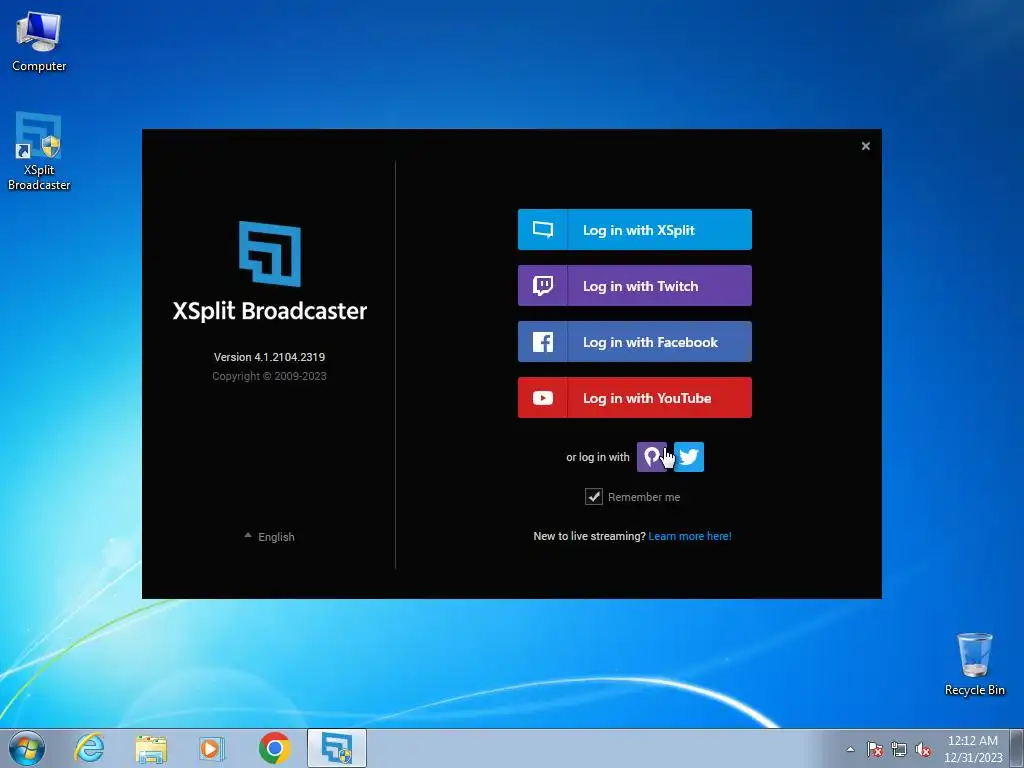Log in via the Twitter bird icon
This screenshot has height=768, width=1024.
coord(689,457)
